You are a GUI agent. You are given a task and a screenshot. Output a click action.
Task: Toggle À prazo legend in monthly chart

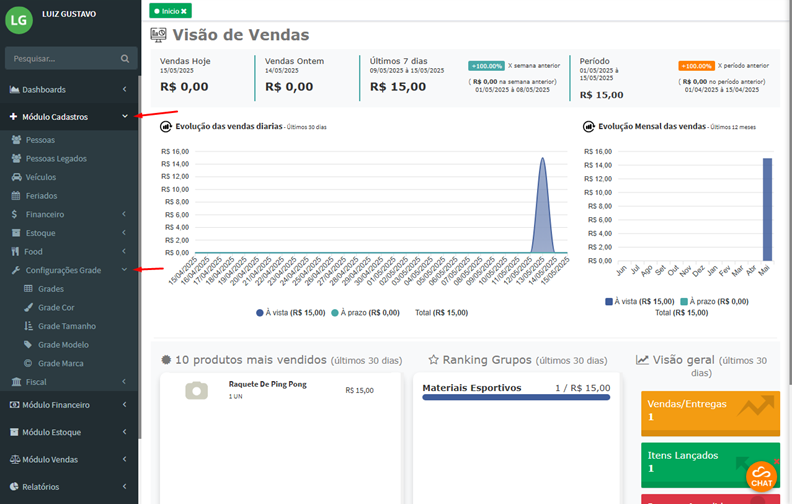tap(713, 301)
